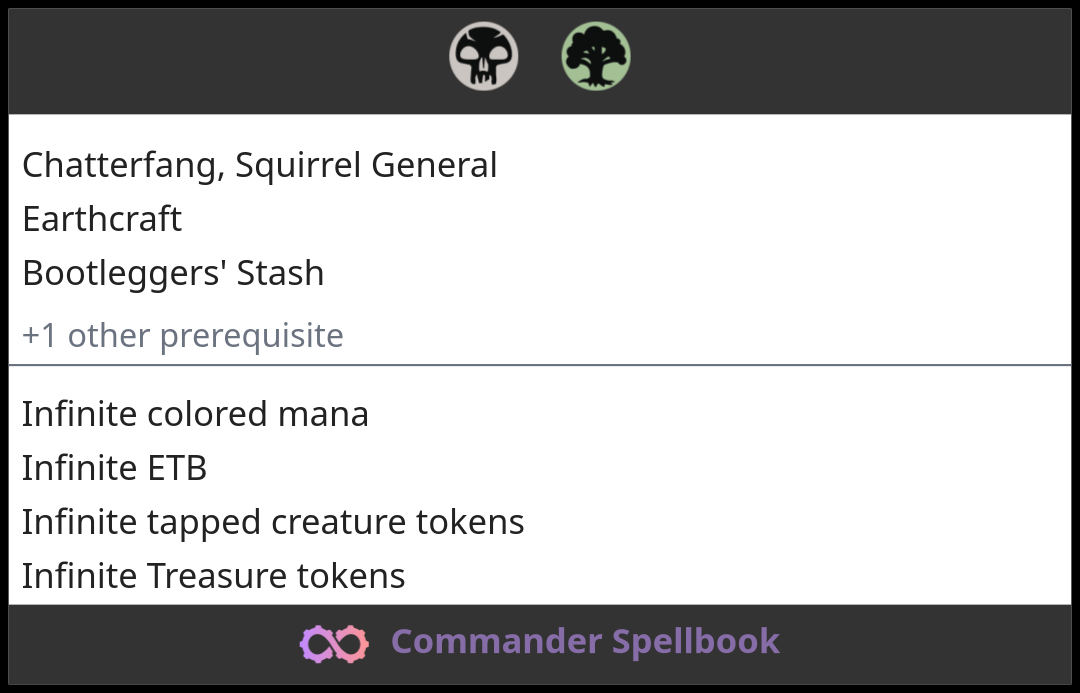Open the Bootleggers' Stash card entry
The width and height of the screenshot is (1080, 693).
click(x=173, y=273)
